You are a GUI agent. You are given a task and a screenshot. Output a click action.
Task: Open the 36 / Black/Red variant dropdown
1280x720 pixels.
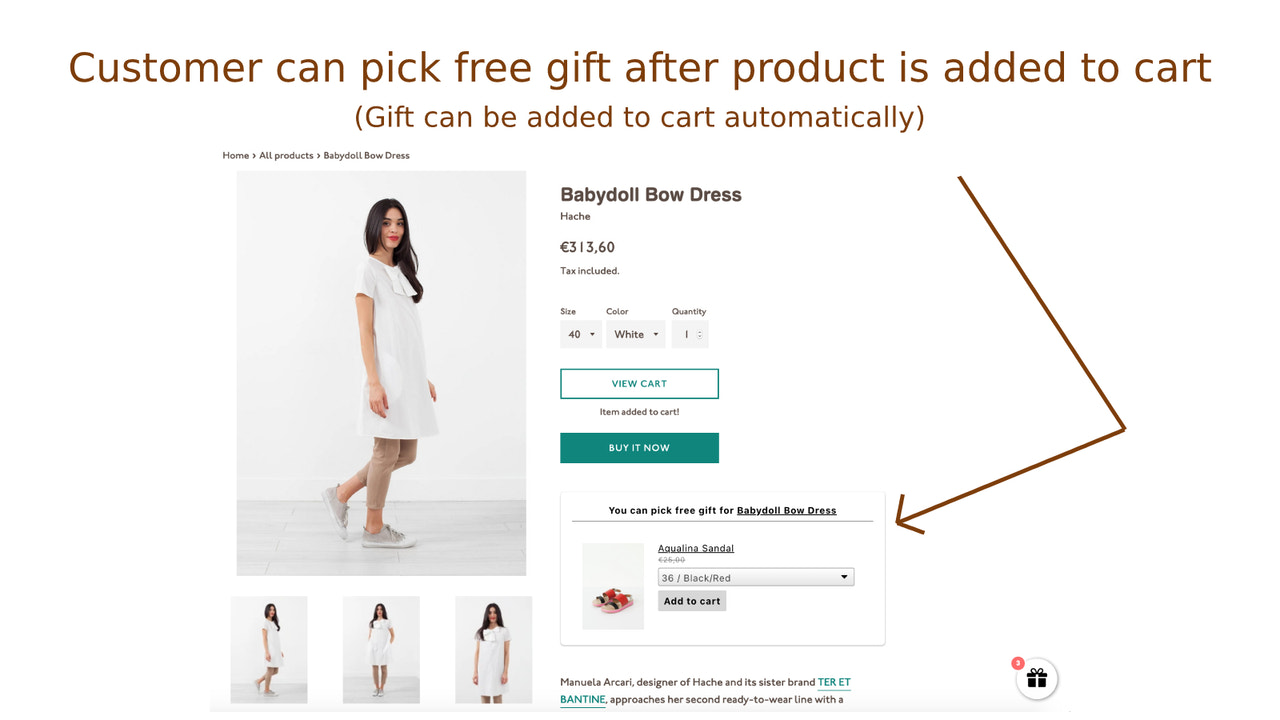point(754,577)
